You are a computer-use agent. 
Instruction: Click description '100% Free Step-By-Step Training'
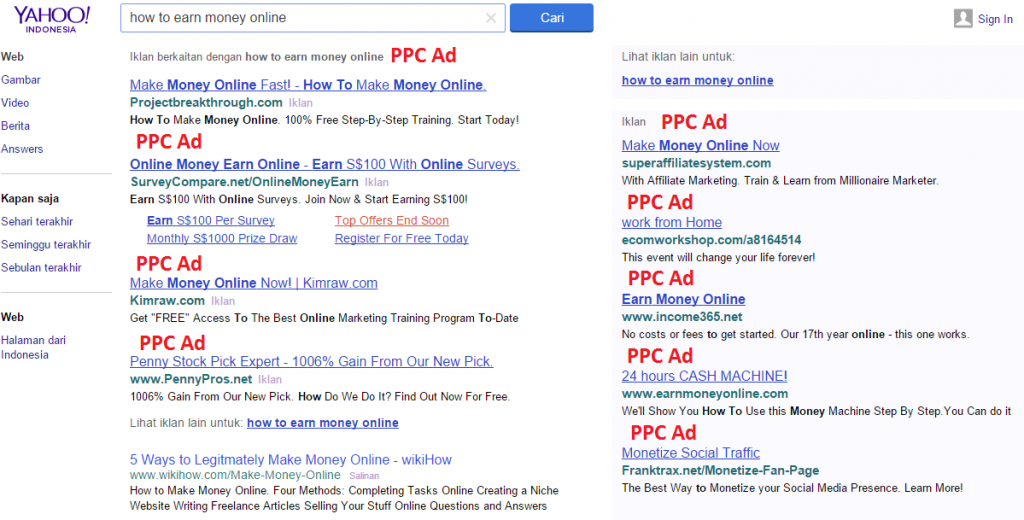click(x=368, y=120)
